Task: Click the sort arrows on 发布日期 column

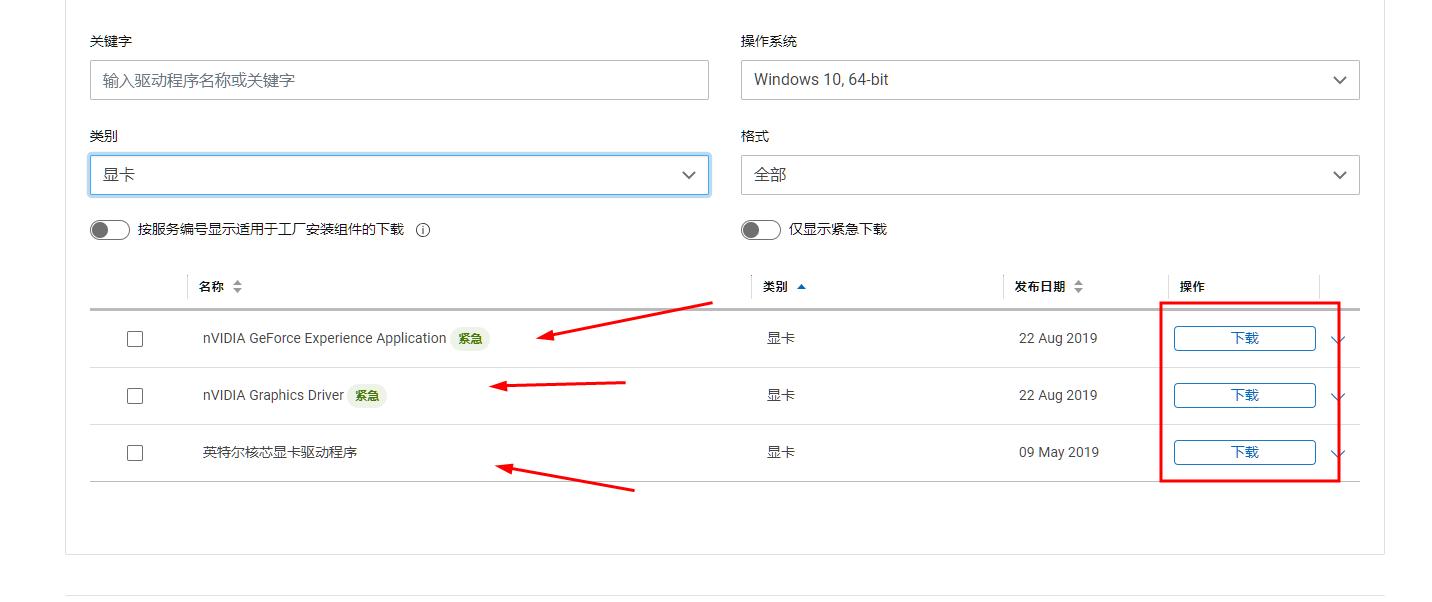Action: [1078, 286]
